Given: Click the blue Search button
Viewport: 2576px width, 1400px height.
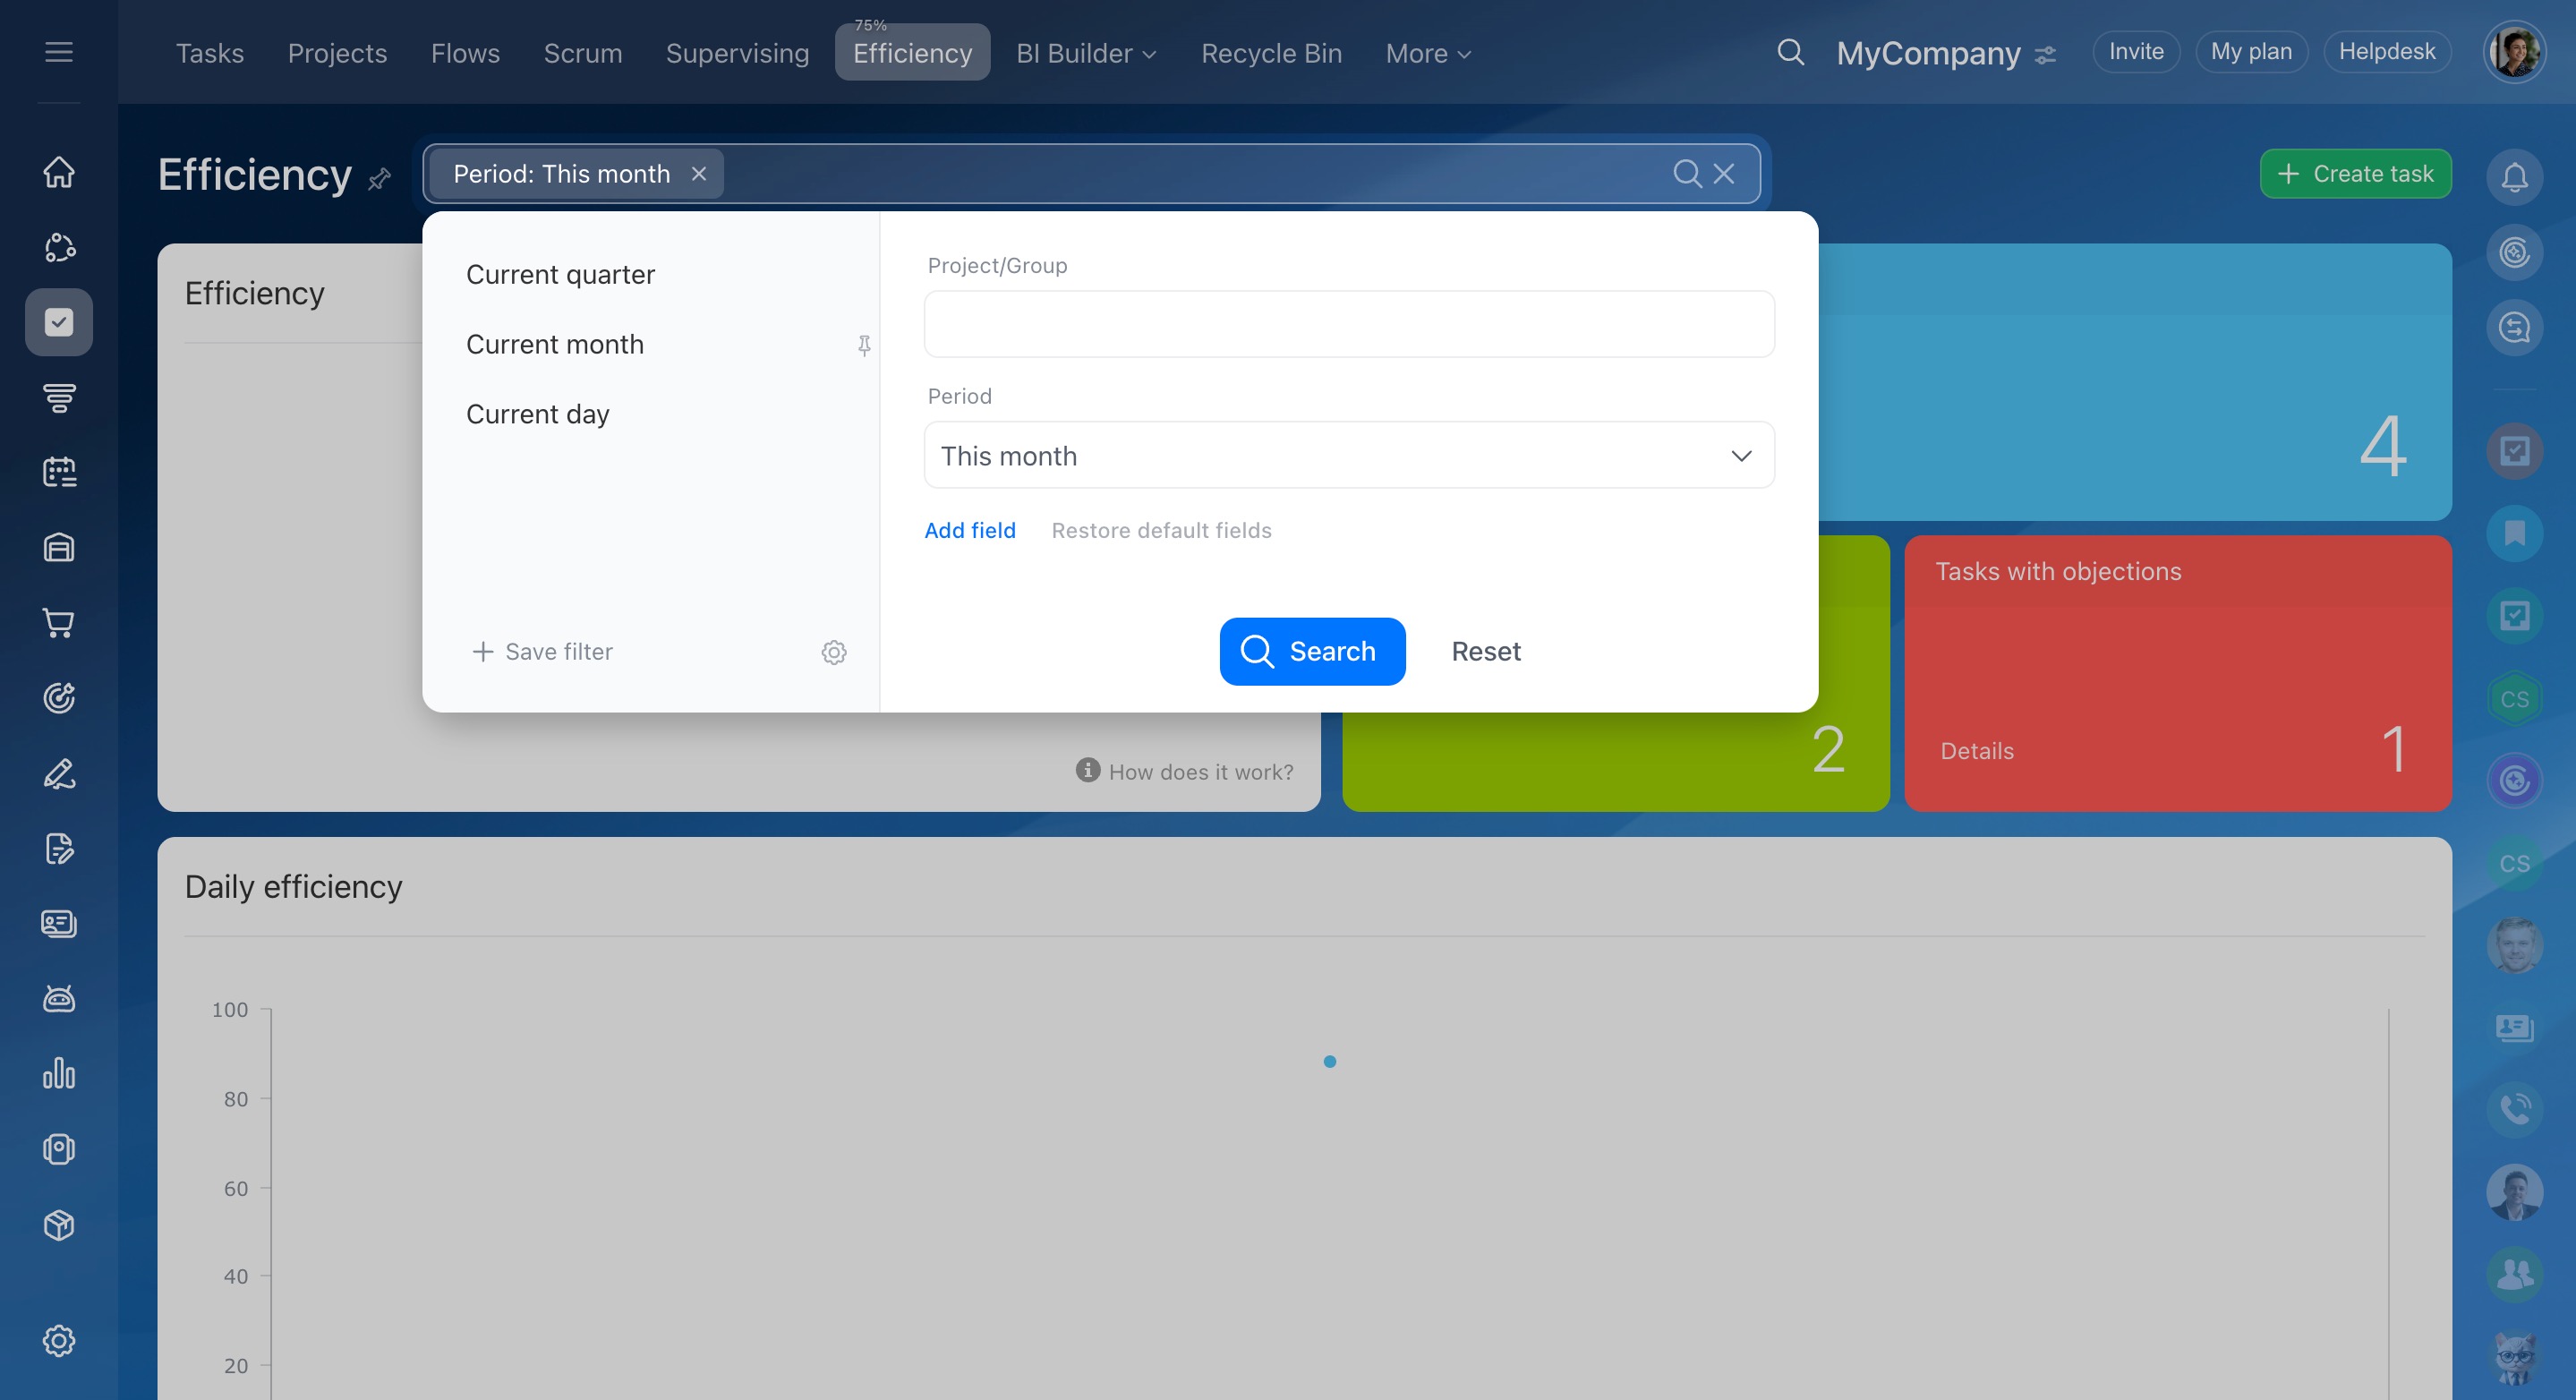Looking at the screenshot, I should [x=1311, y=651].
